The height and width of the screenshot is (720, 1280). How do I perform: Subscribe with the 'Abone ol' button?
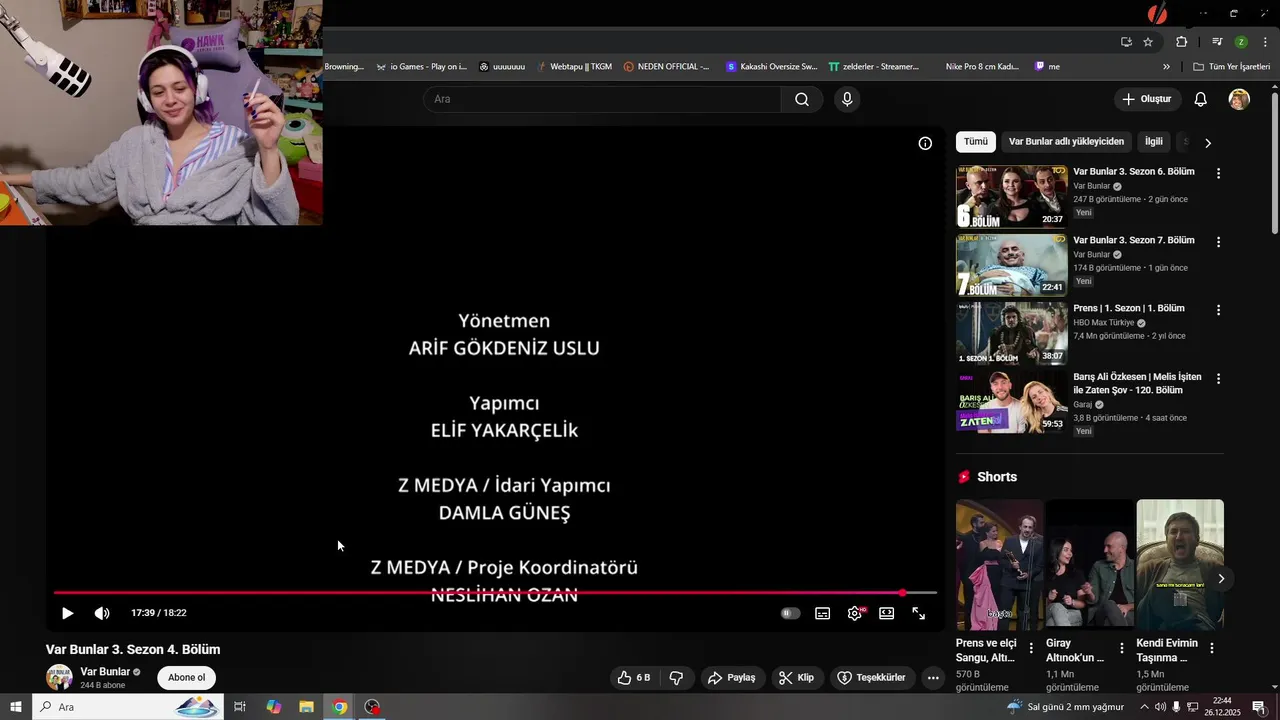click(186, 678)
